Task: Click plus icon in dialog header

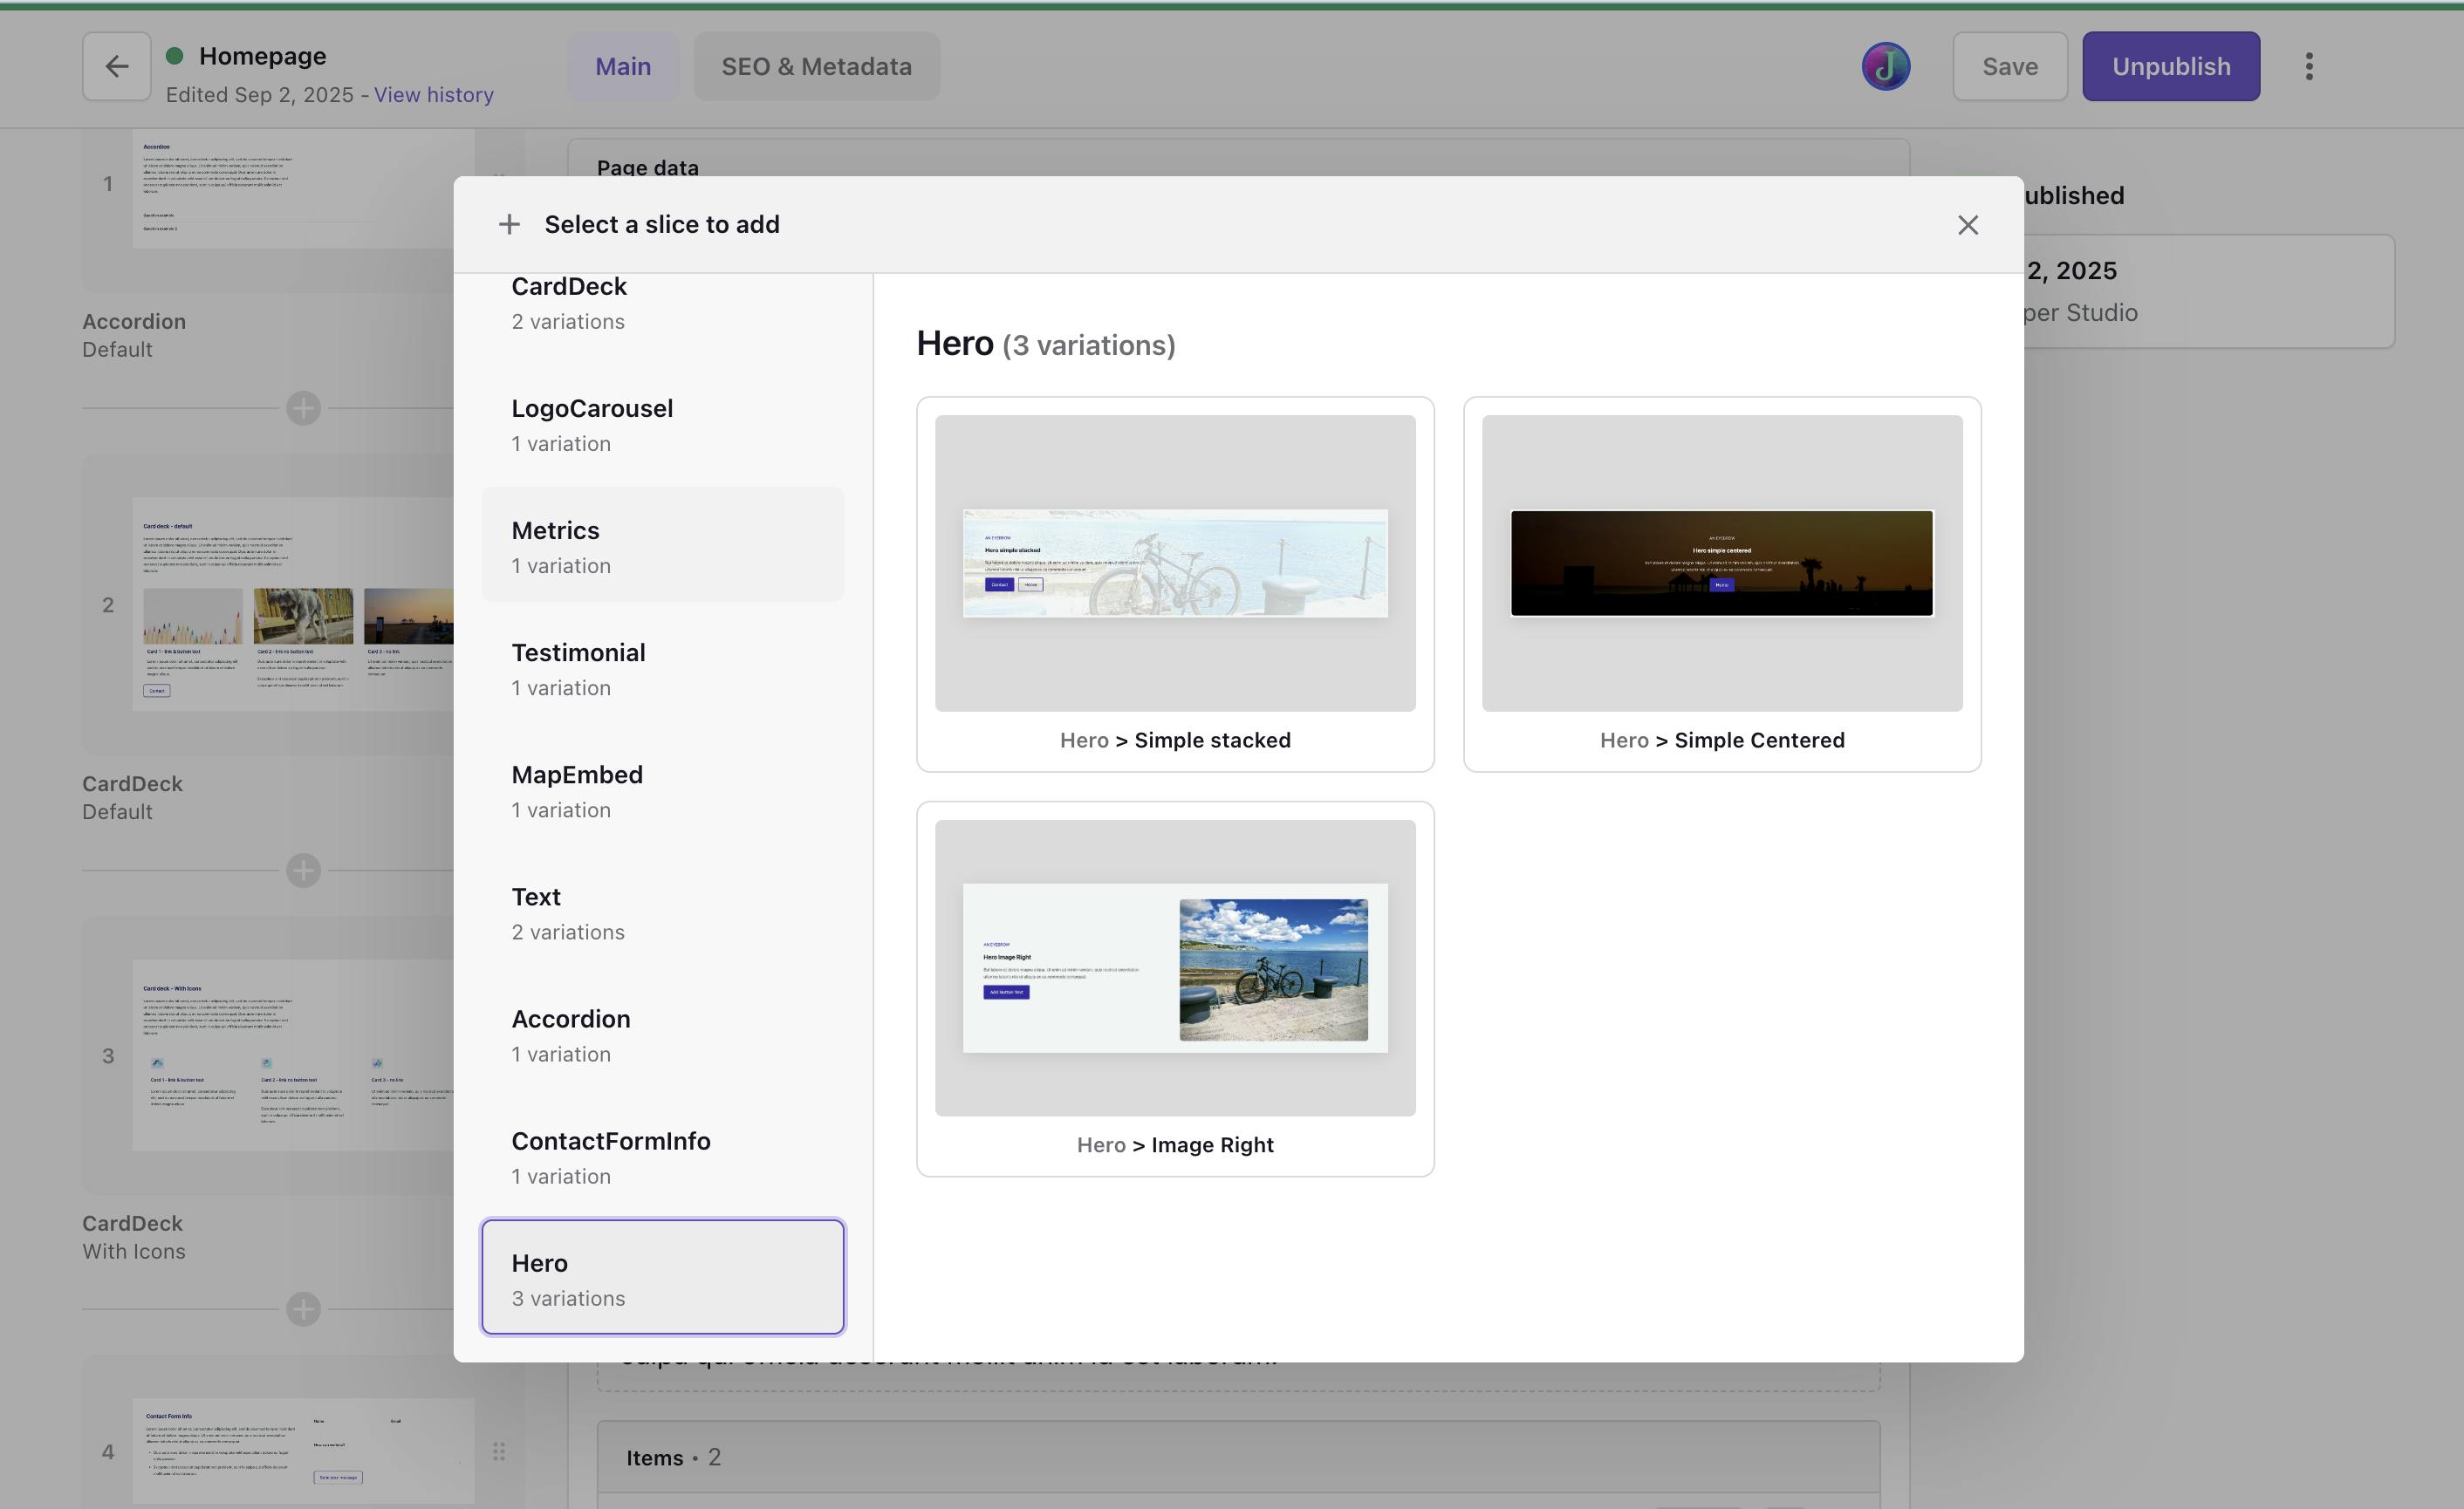Action: tap(509, 225)
